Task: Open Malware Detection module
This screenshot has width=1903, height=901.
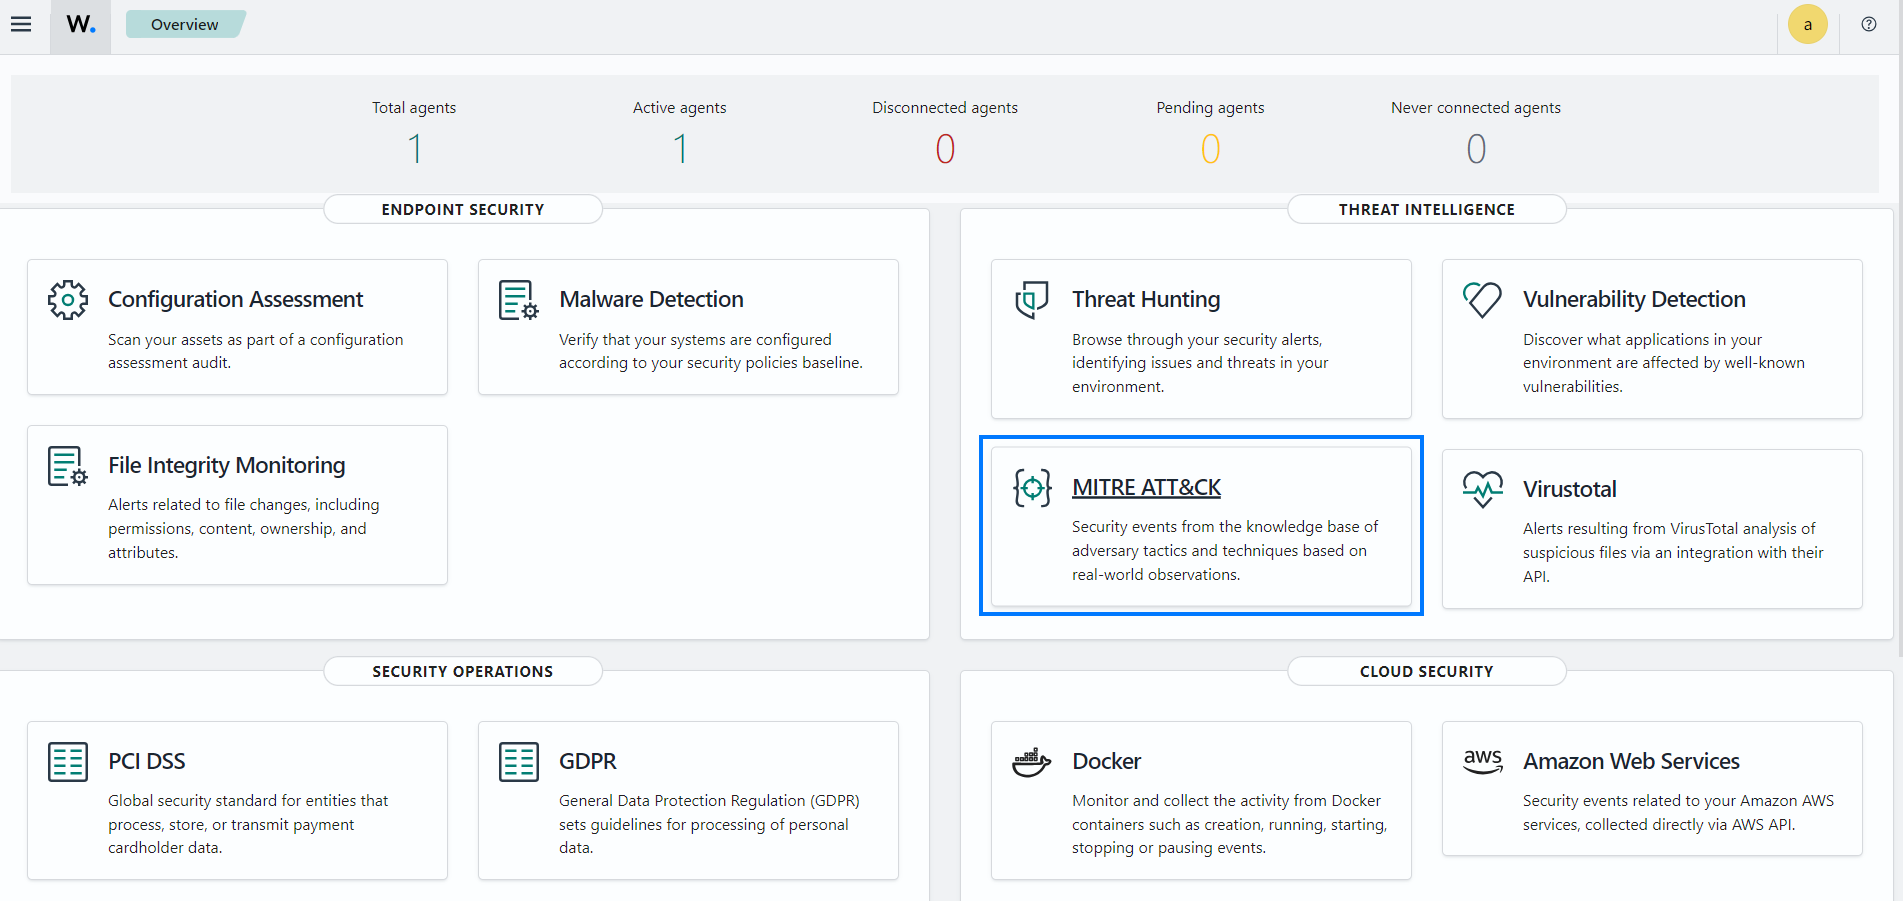Action: [x=651, y=299]
